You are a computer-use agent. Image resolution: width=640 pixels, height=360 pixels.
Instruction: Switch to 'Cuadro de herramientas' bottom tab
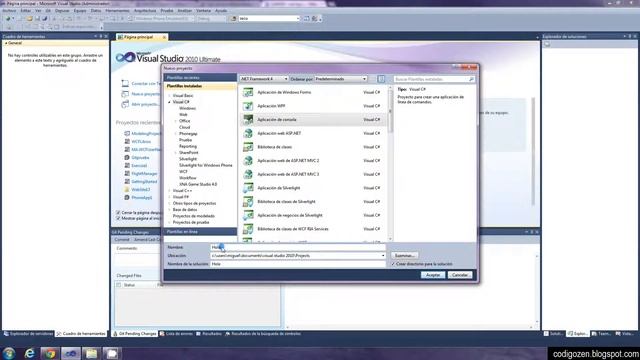point(81,333)
